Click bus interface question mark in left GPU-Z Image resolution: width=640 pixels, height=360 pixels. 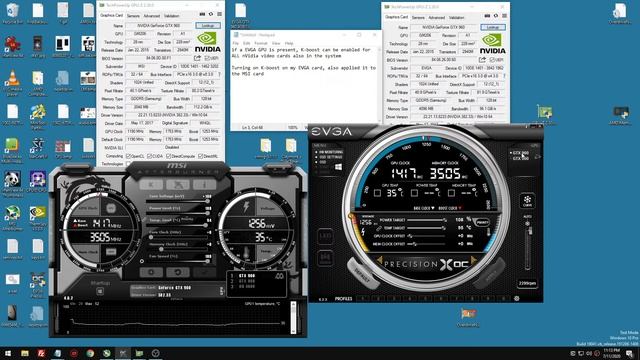tap(219, 75)
